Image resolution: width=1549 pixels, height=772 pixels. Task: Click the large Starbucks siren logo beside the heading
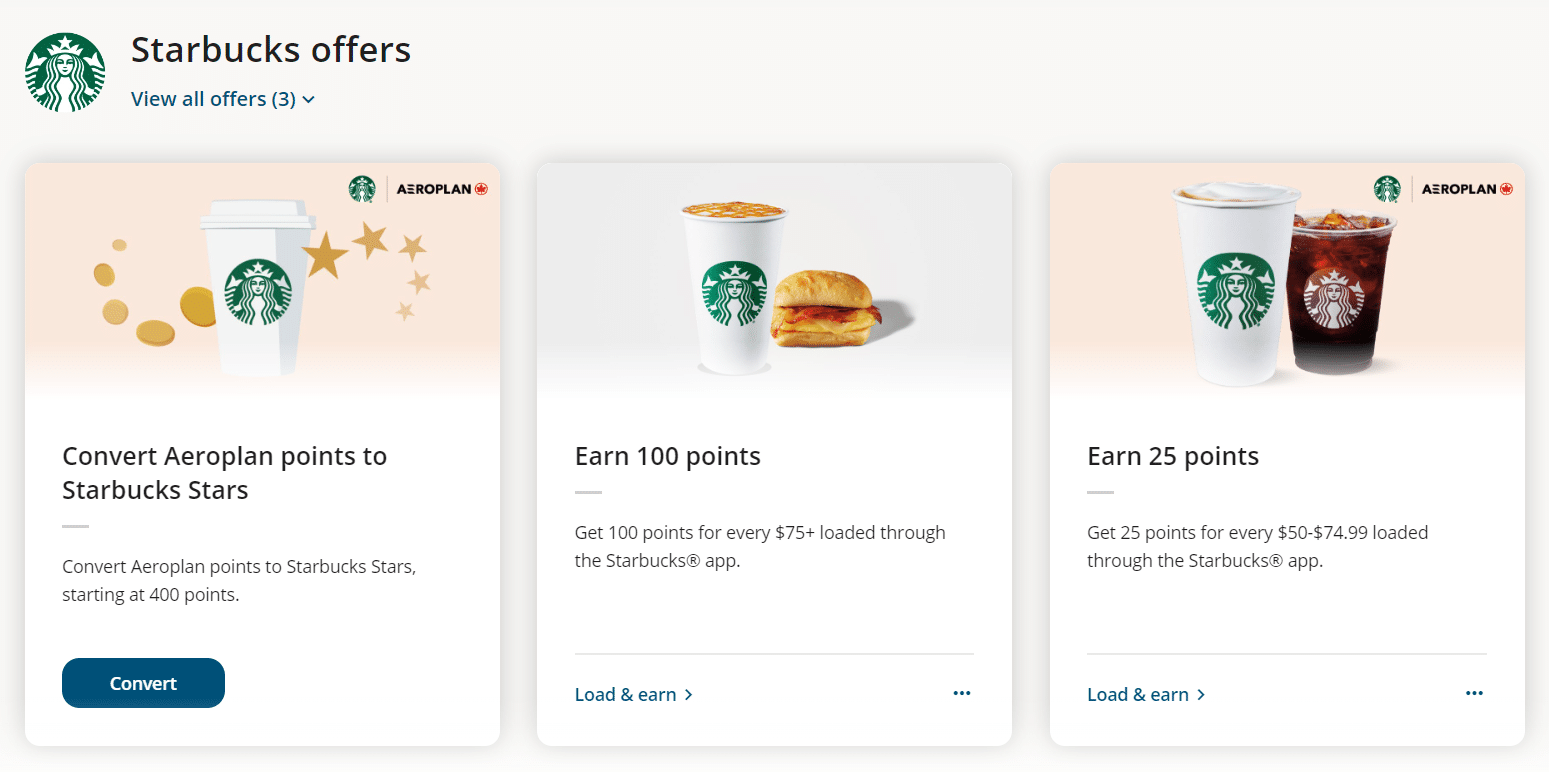pyautogui.click(x=65, y=72)
